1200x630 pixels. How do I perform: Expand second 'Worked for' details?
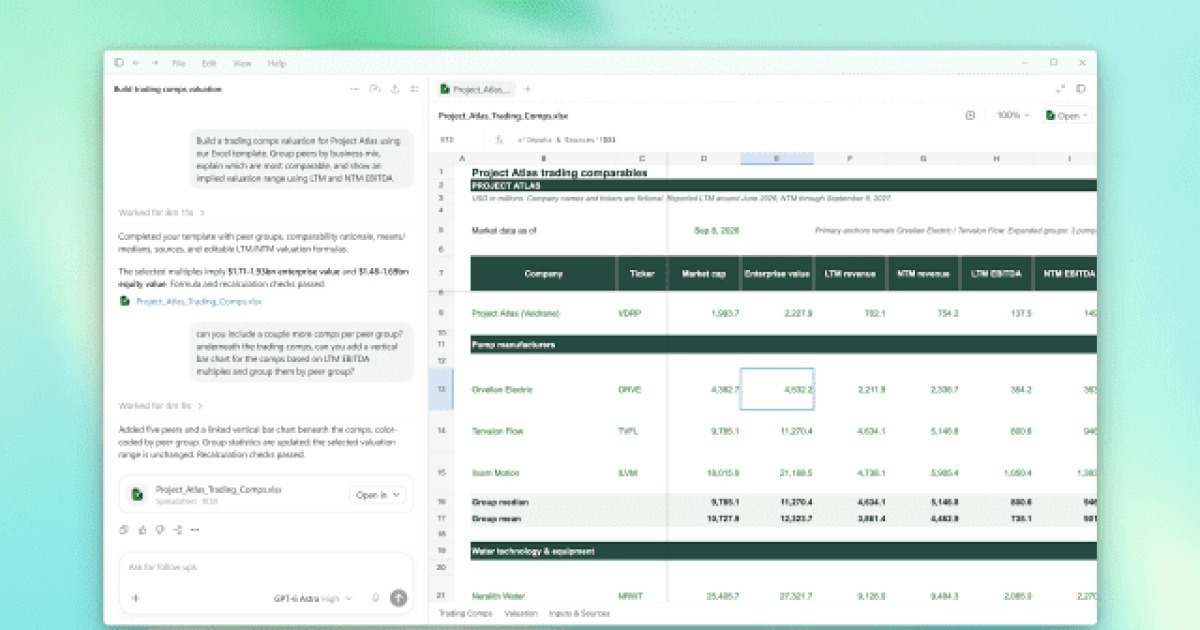162,405
